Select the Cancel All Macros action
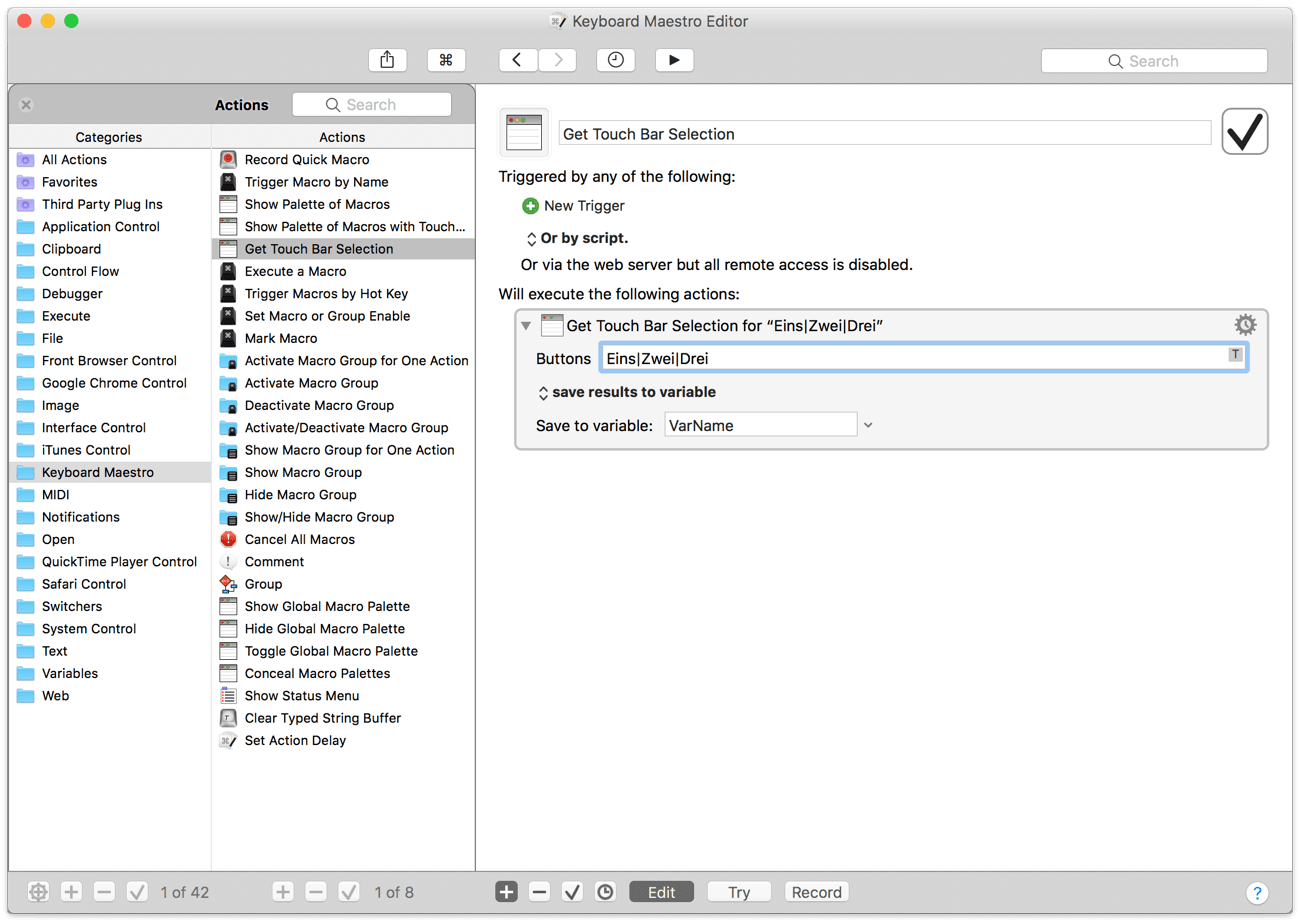This screenshot has height=921, width=1300. click(343, 539)
